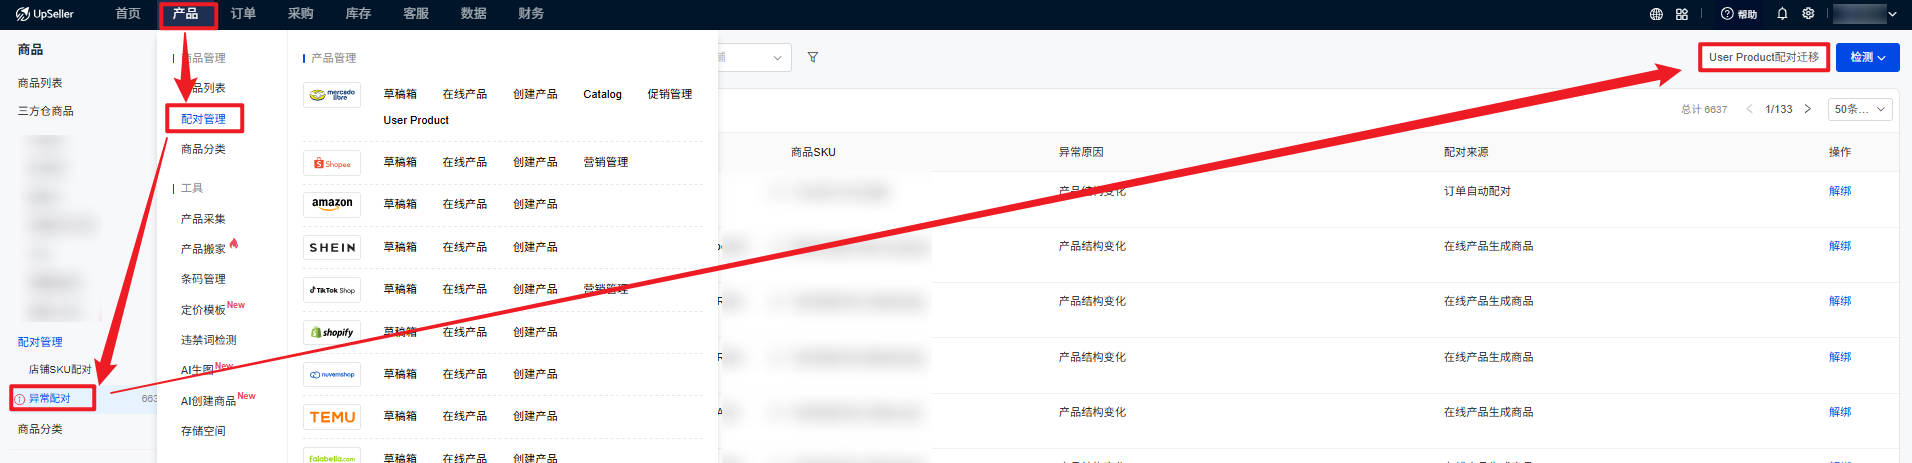The height and width of the screenshot is (463, 1912).
Task: Open 条码管理 tool
Action: [x=203, y=279]
